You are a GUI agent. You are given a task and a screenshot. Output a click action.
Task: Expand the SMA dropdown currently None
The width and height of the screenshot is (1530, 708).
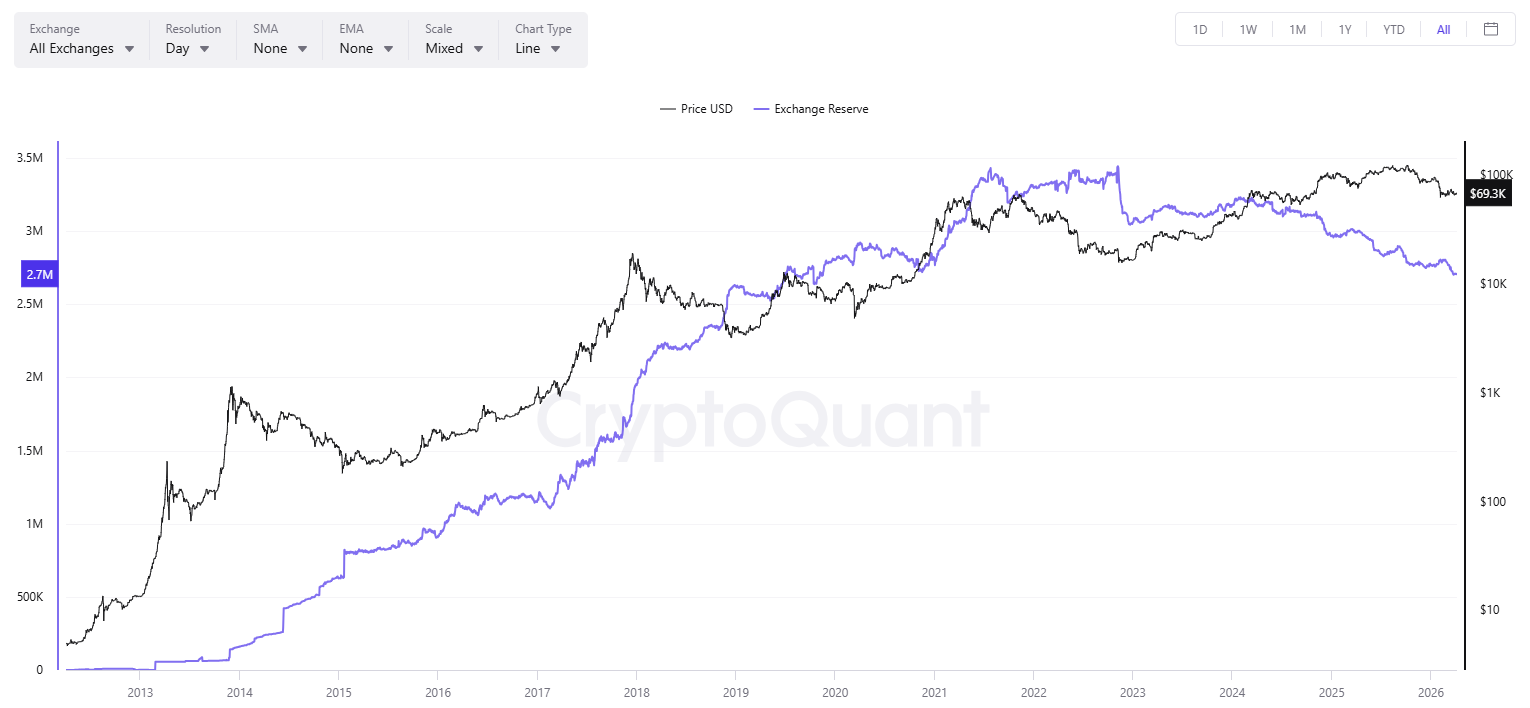point(278,48)
